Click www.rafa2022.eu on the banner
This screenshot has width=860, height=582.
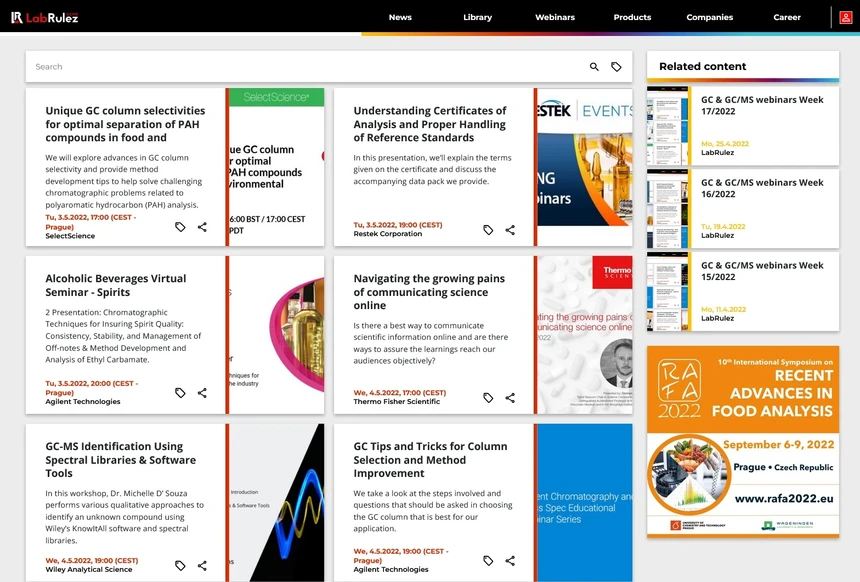784,499
